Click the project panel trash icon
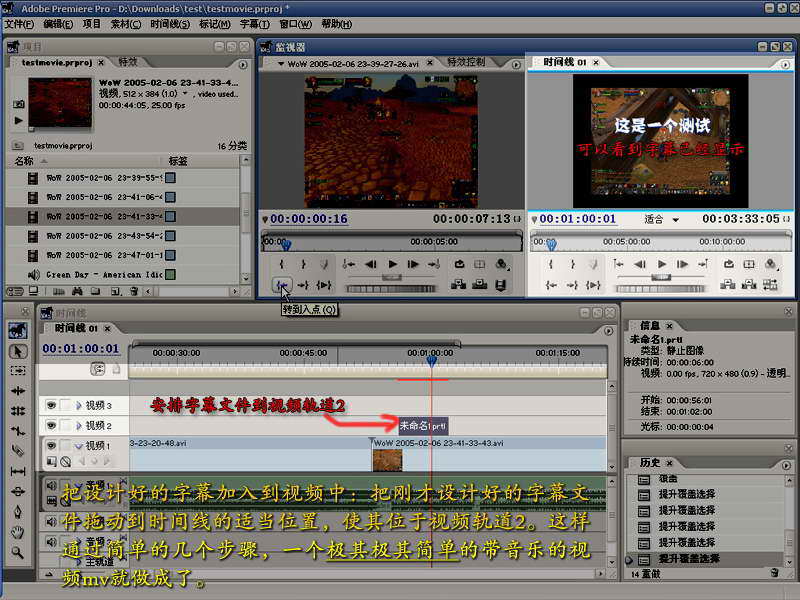 (x=134, y=291)
